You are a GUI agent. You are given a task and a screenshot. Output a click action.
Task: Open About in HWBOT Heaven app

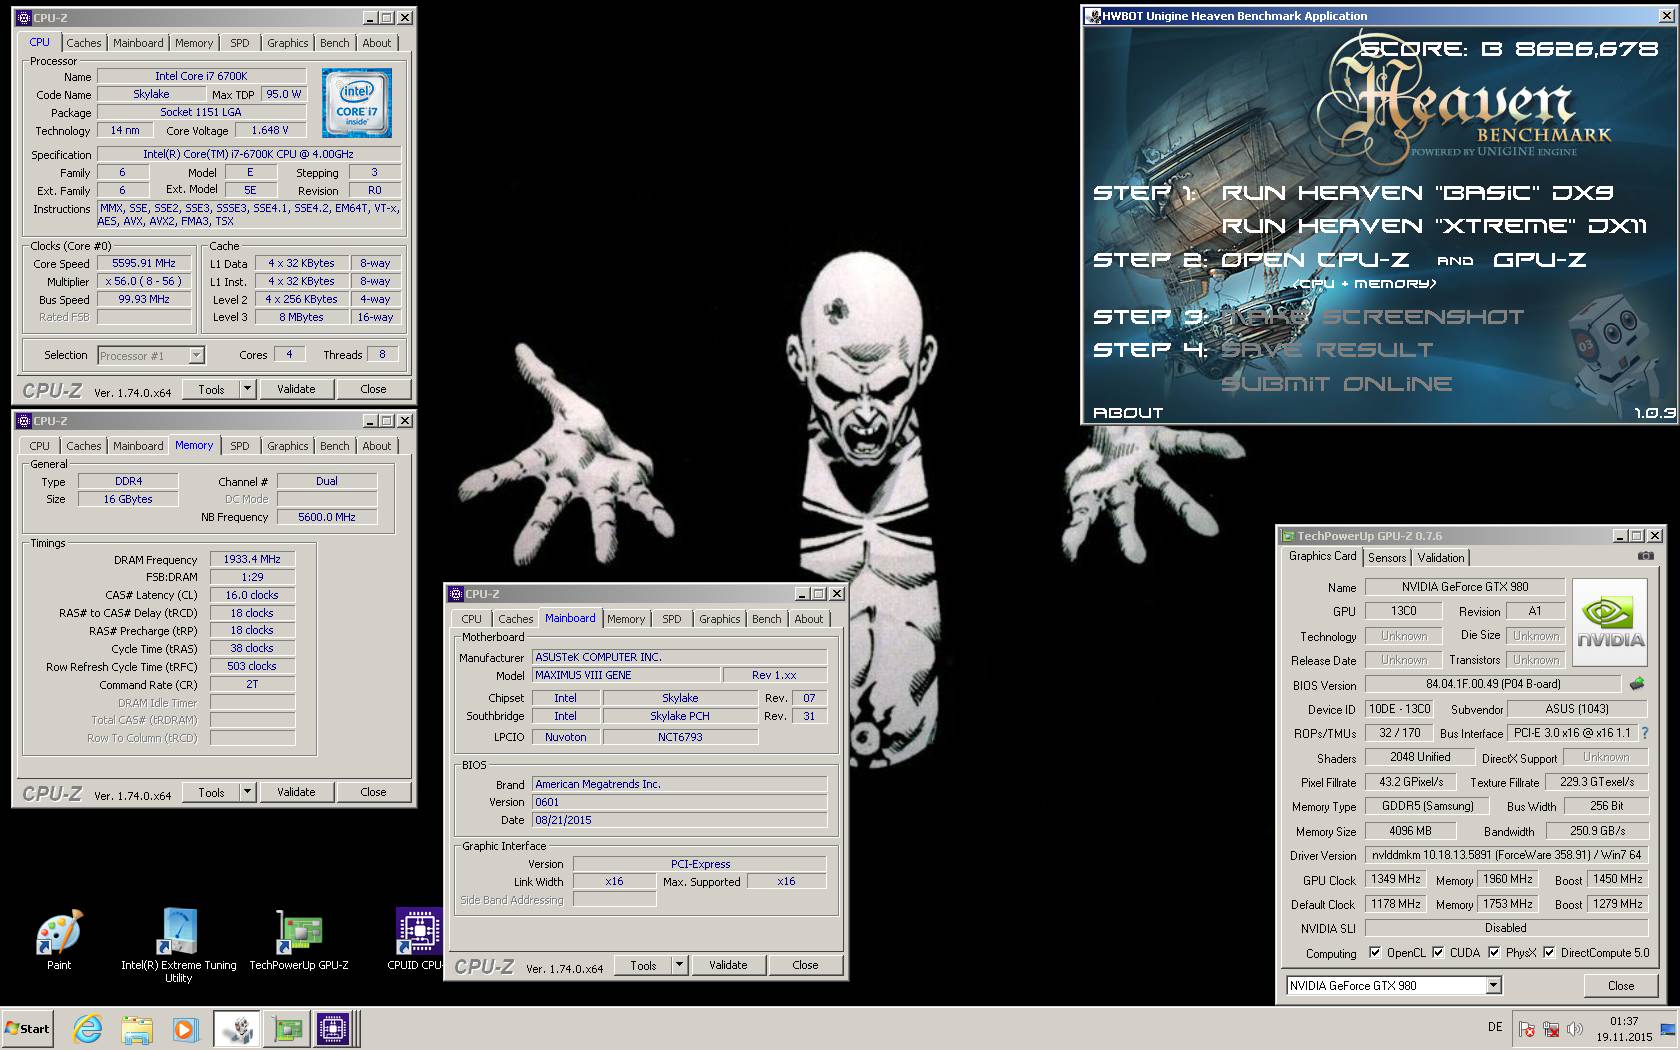(x=1128, y=412)
